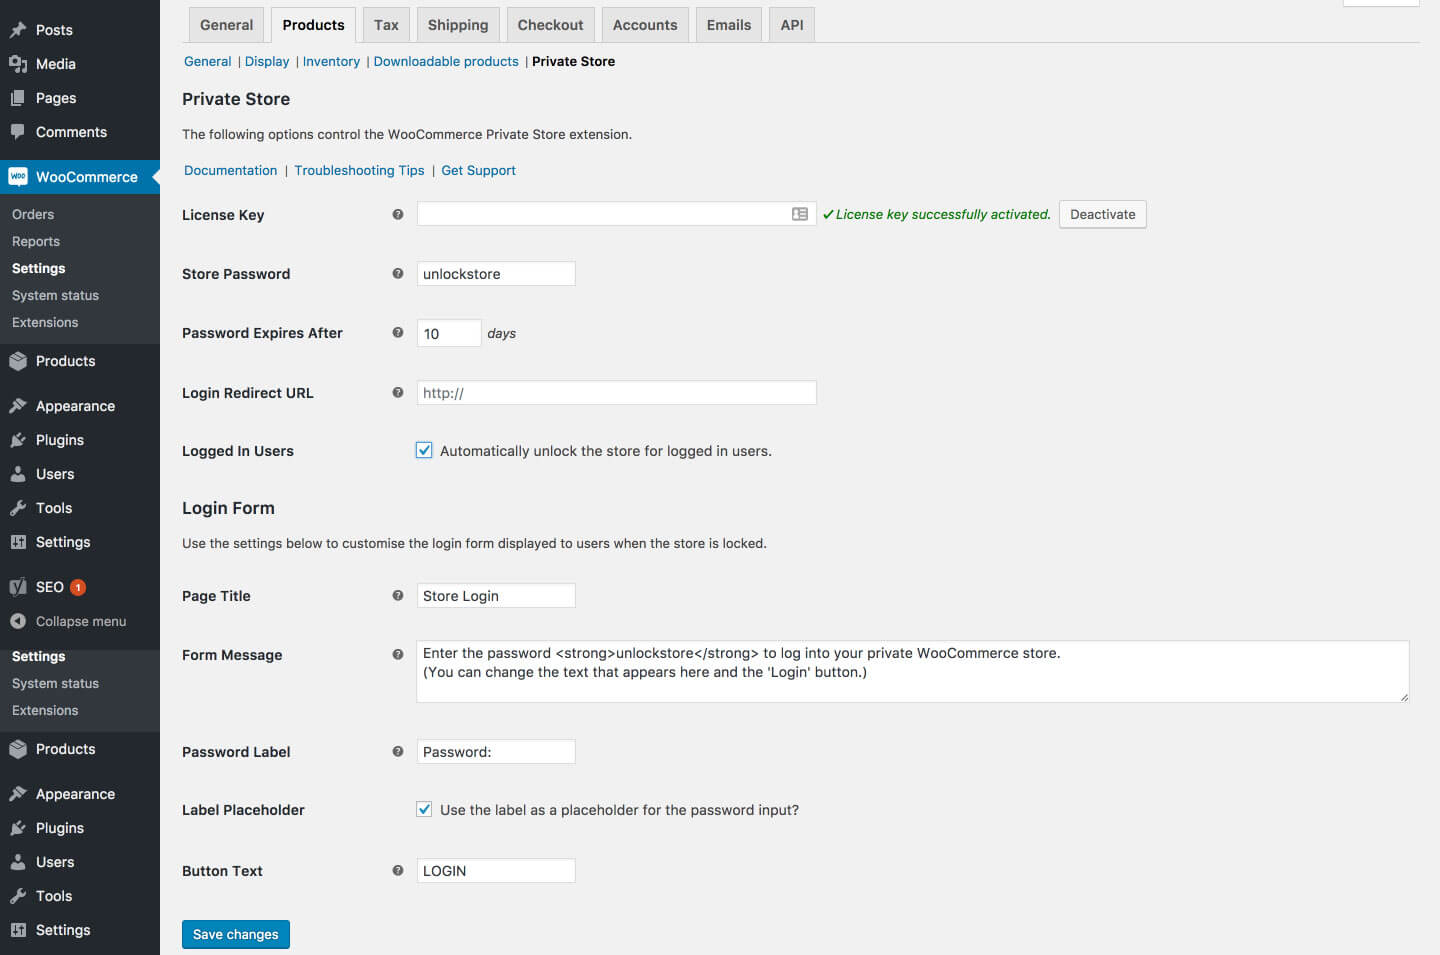Open the Emails settings tab

coord(728,24)
